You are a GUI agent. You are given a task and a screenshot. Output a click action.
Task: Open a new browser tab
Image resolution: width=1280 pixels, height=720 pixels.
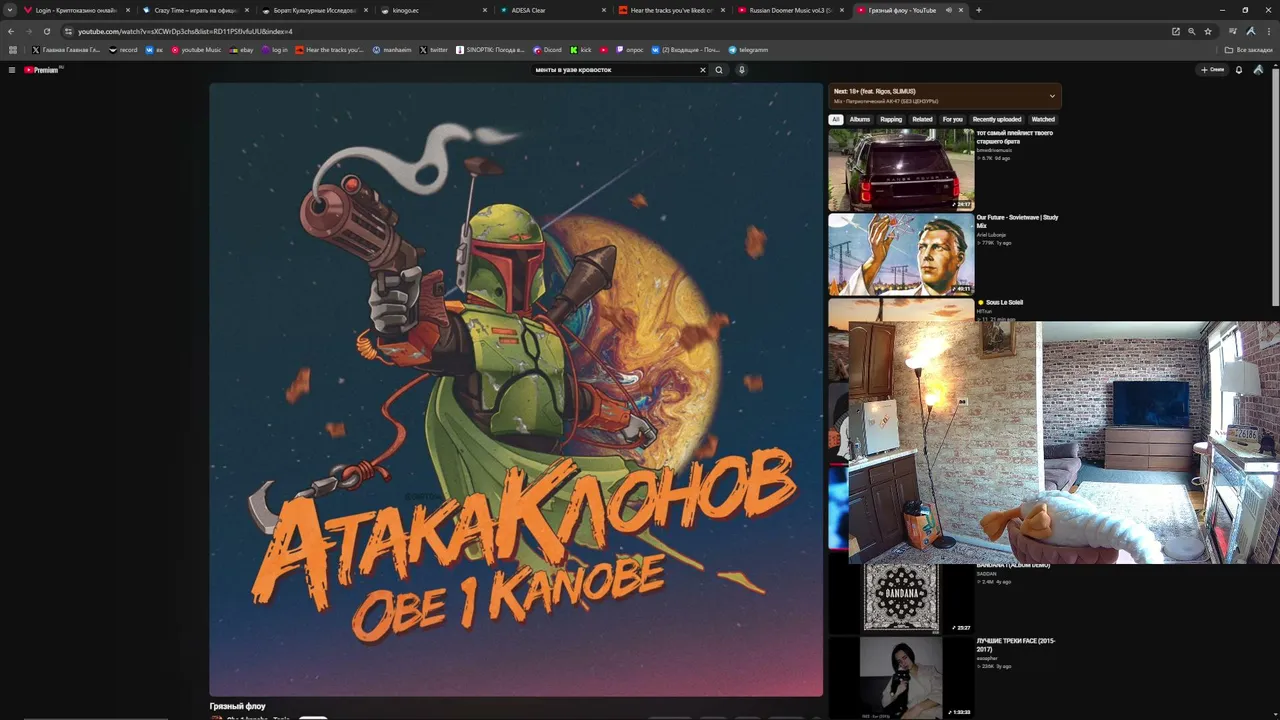tap(978, 10)
